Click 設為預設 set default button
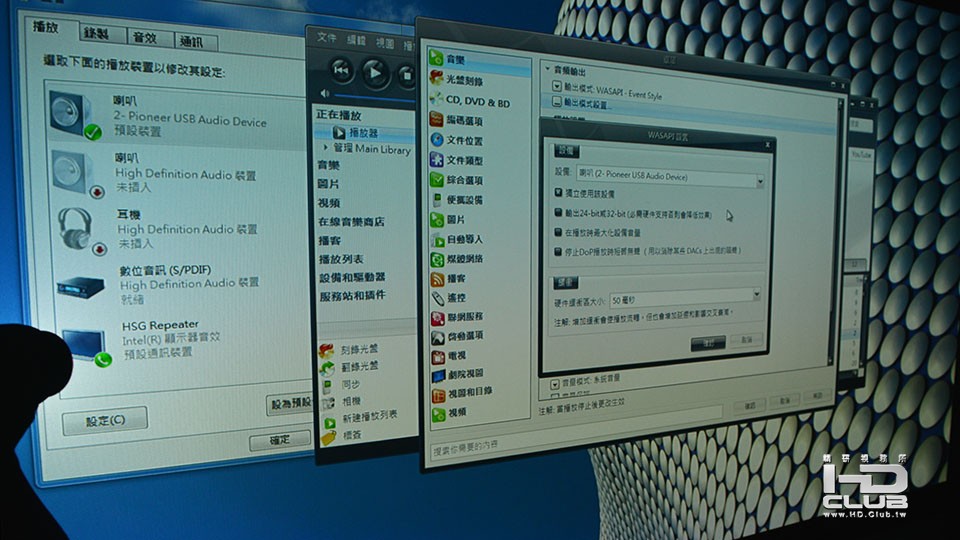This screenshot has width=960, height=540. [290, 403]
